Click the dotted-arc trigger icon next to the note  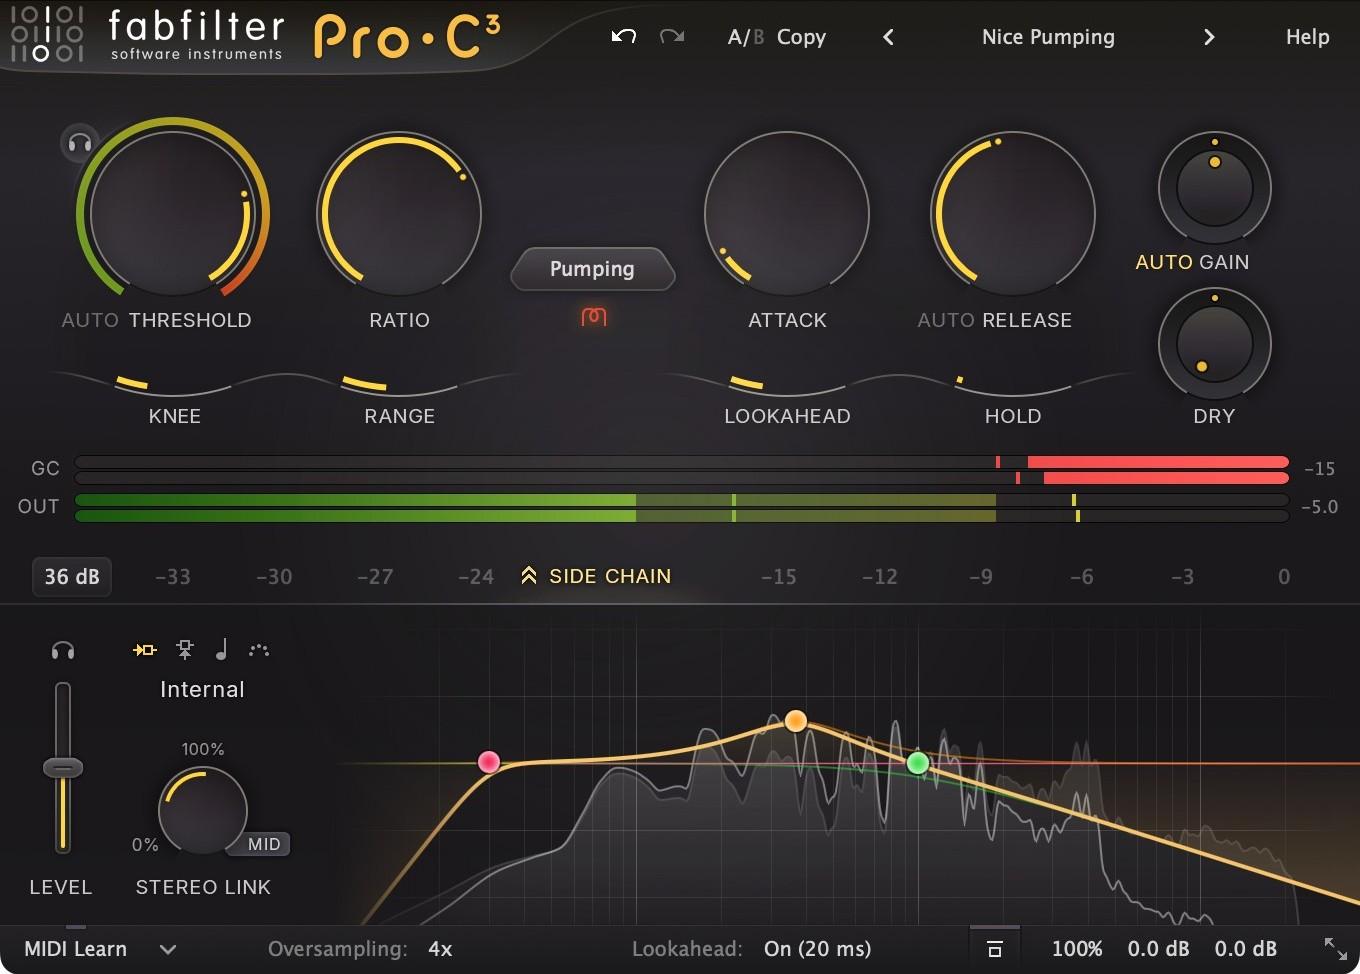pyautogui.click(x=259, y=650)
